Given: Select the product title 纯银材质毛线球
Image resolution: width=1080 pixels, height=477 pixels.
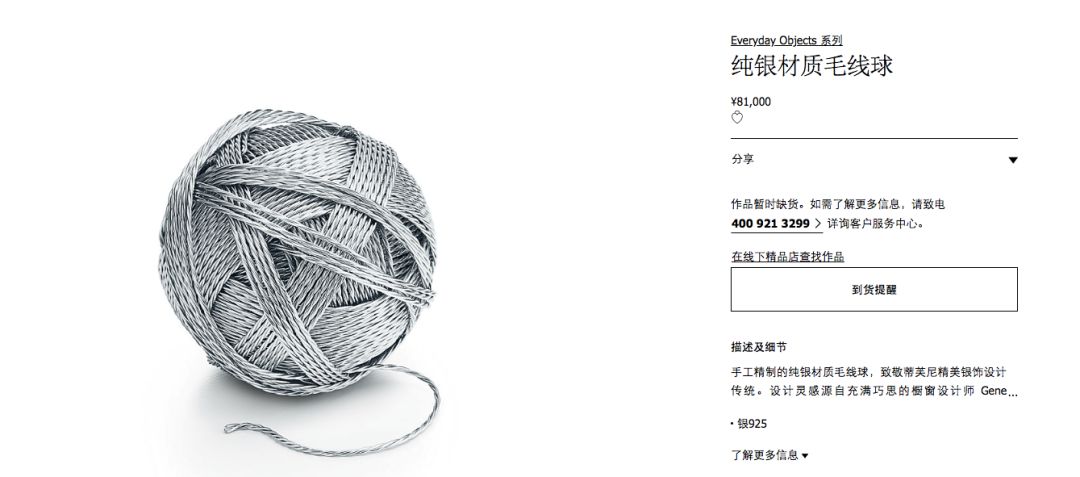Looking at the screenshot, I should (x=811, y=66).
